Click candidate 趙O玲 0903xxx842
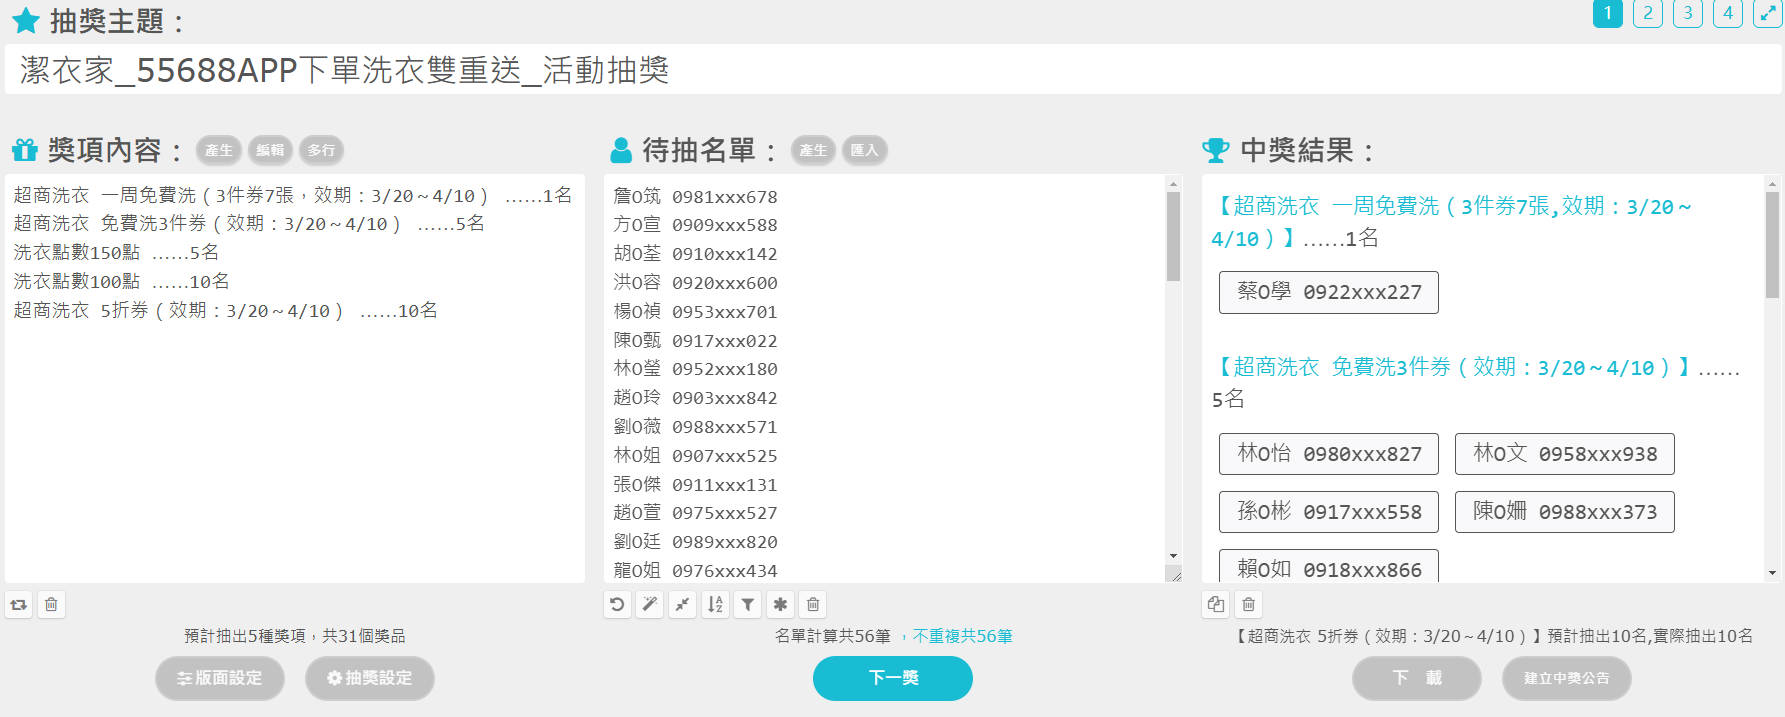The width and height of the screenshot is (1785, 717). click(695, 398)
